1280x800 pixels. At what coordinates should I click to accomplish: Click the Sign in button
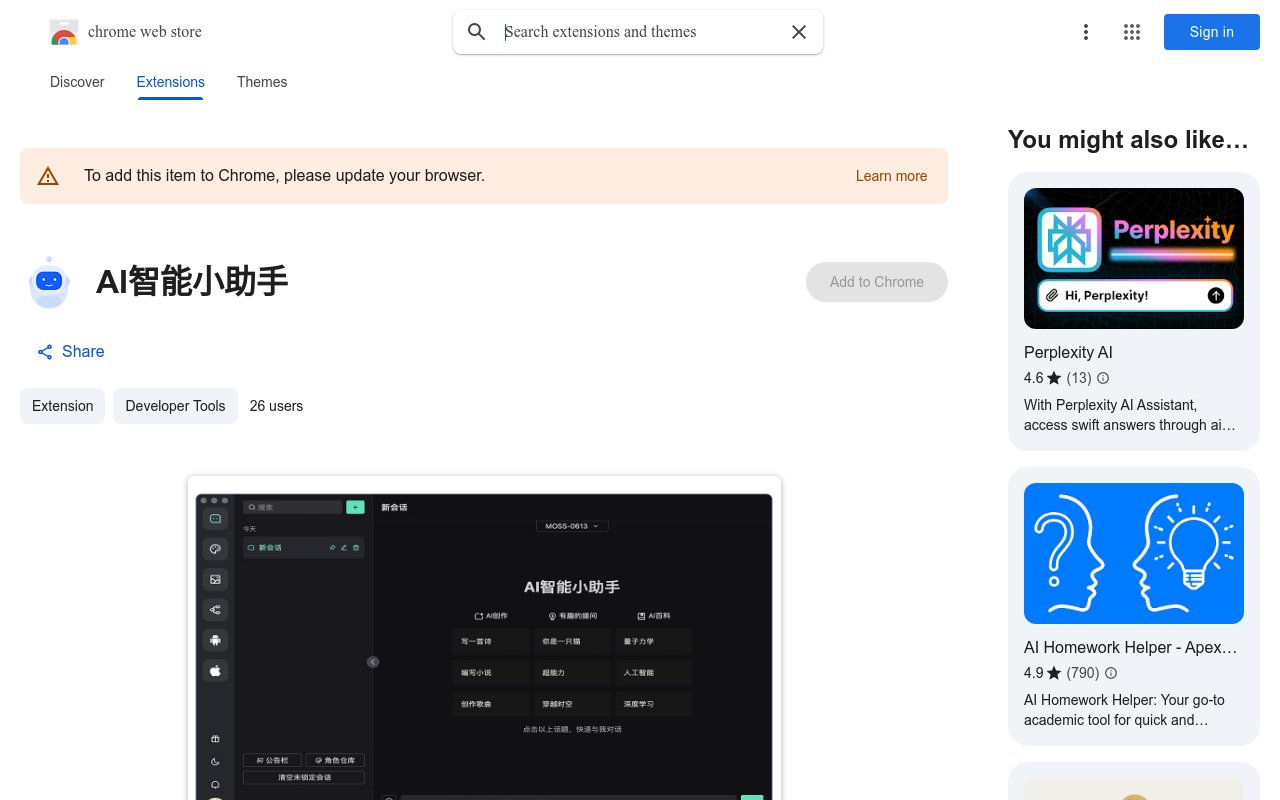(x=1212, y=32)
